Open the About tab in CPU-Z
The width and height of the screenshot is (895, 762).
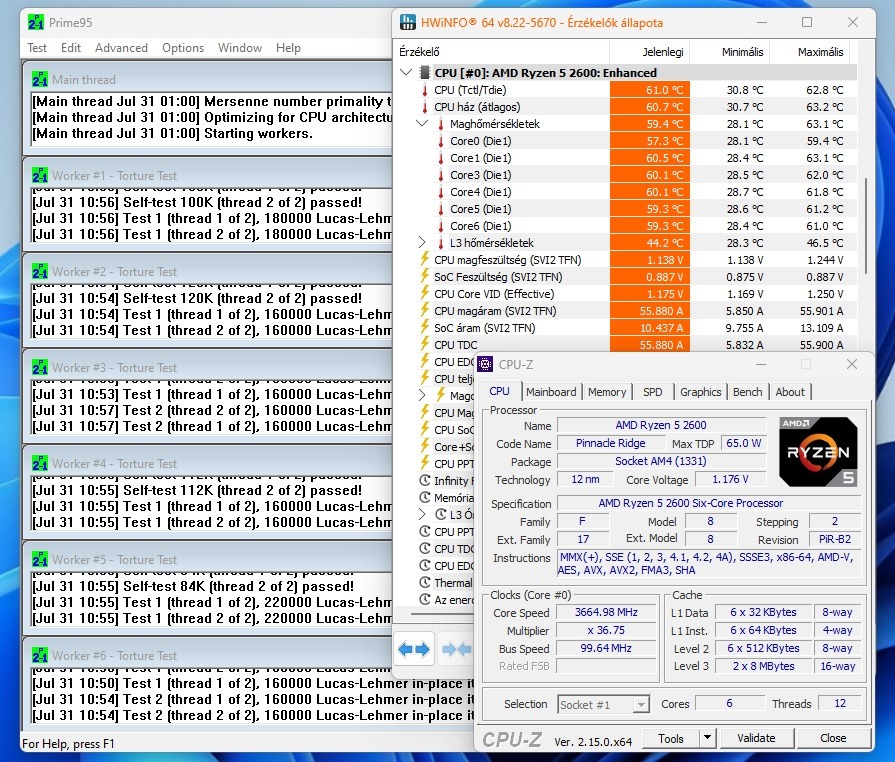click(x=790, y=392)
